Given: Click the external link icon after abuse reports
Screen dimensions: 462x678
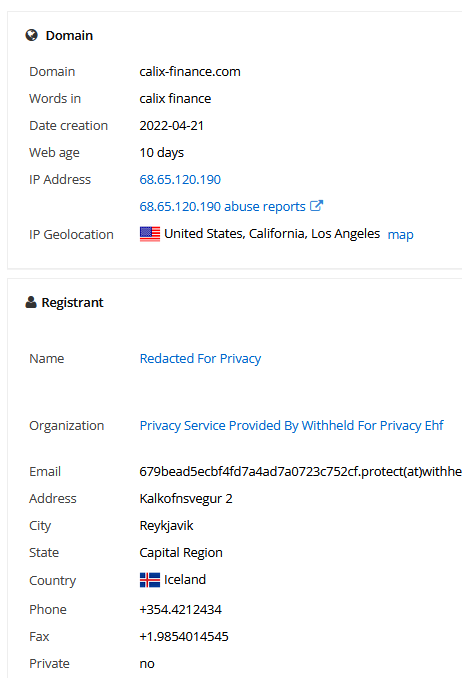Looking at the screenshot, I should [317, 206].
